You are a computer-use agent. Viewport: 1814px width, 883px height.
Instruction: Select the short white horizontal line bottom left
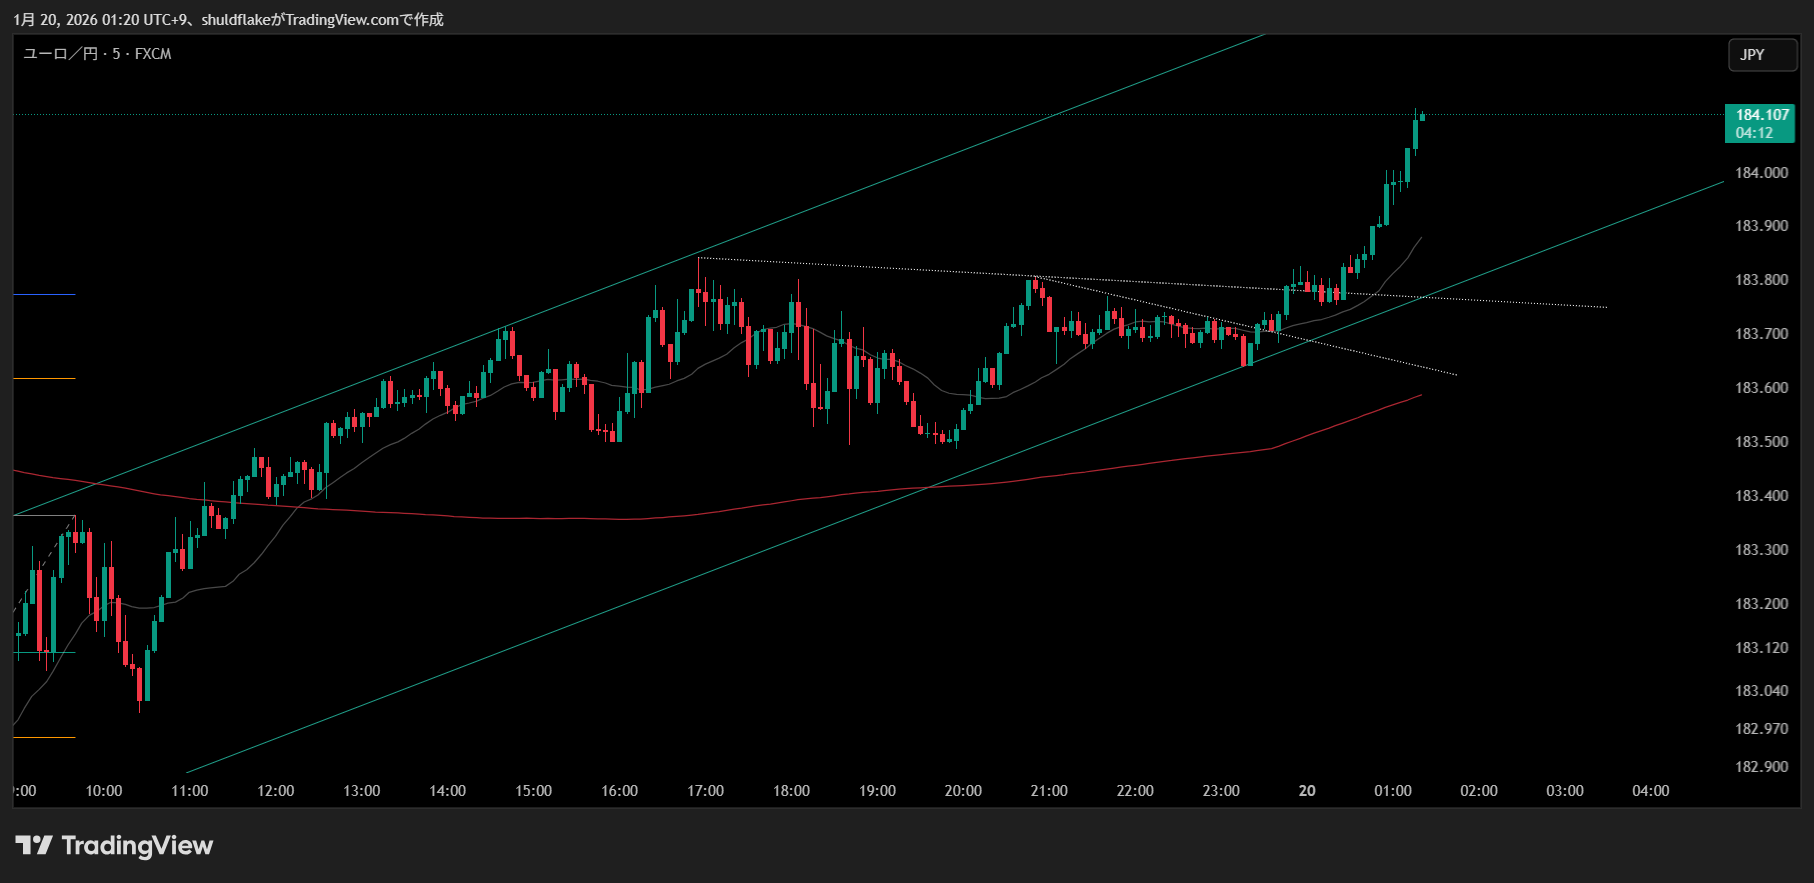44,737
